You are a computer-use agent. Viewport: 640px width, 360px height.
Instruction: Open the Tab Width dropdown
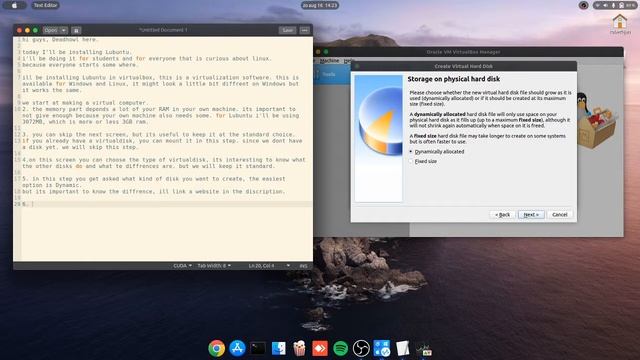pyautogui.click(x=214, y=266)
